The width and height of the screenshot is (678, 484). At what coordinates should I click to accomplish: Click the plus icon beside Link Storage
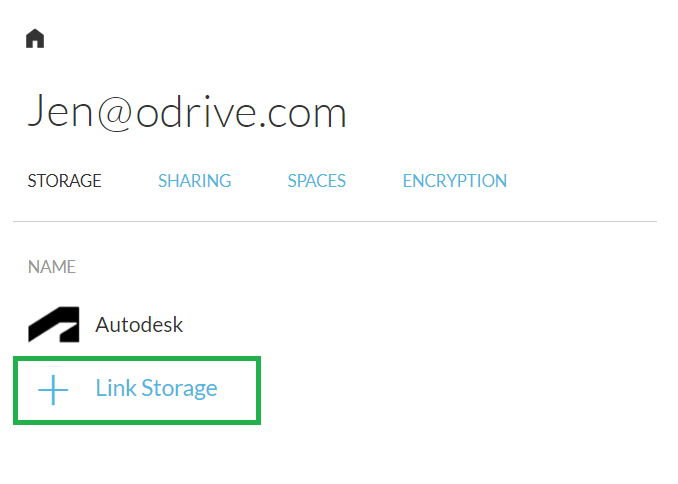[52, 389]
